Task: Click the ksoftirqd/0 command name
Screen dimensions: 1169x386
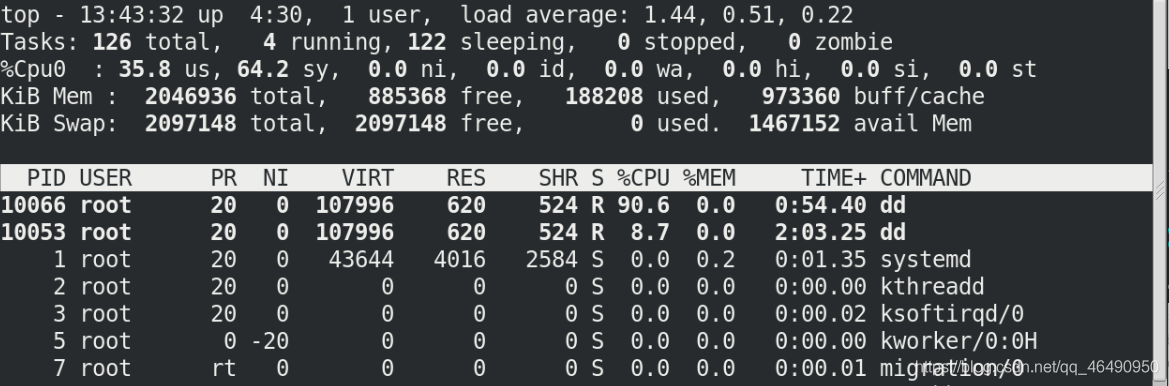Action: pos(951,314)
